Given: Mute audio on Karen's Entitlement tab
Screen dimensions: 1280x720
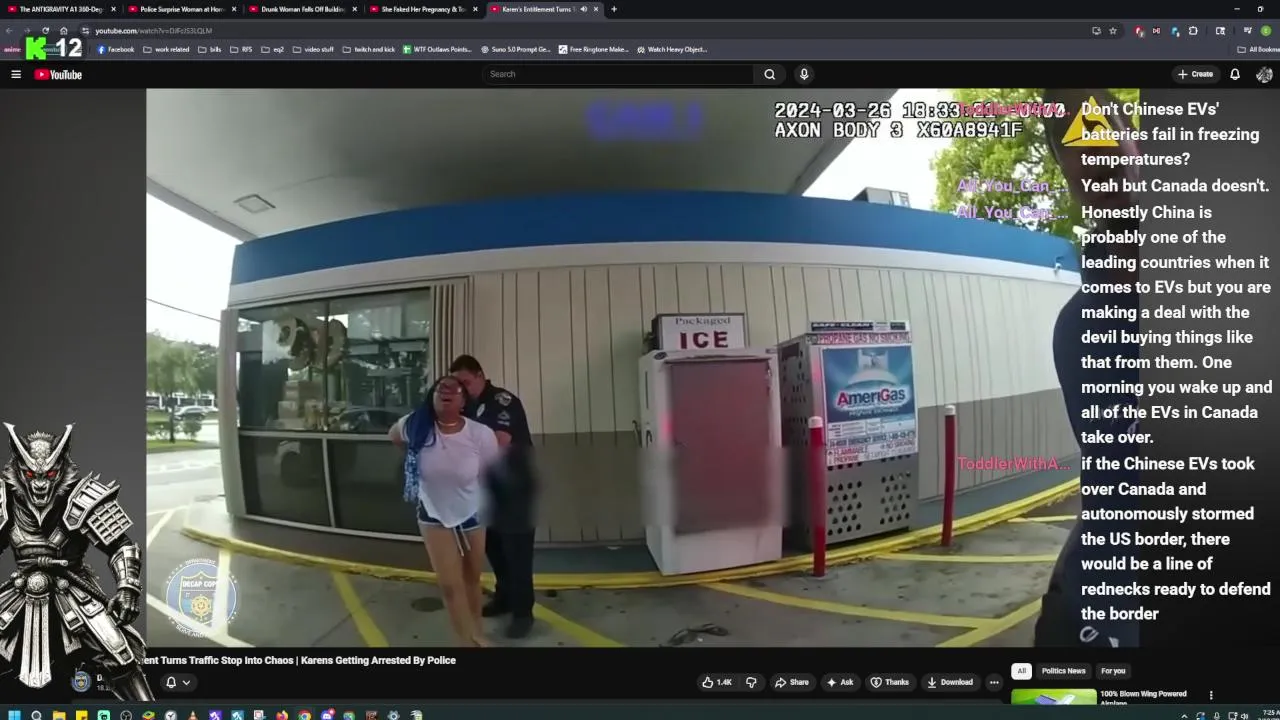Looking at the screenshot, I should point(583,9).
